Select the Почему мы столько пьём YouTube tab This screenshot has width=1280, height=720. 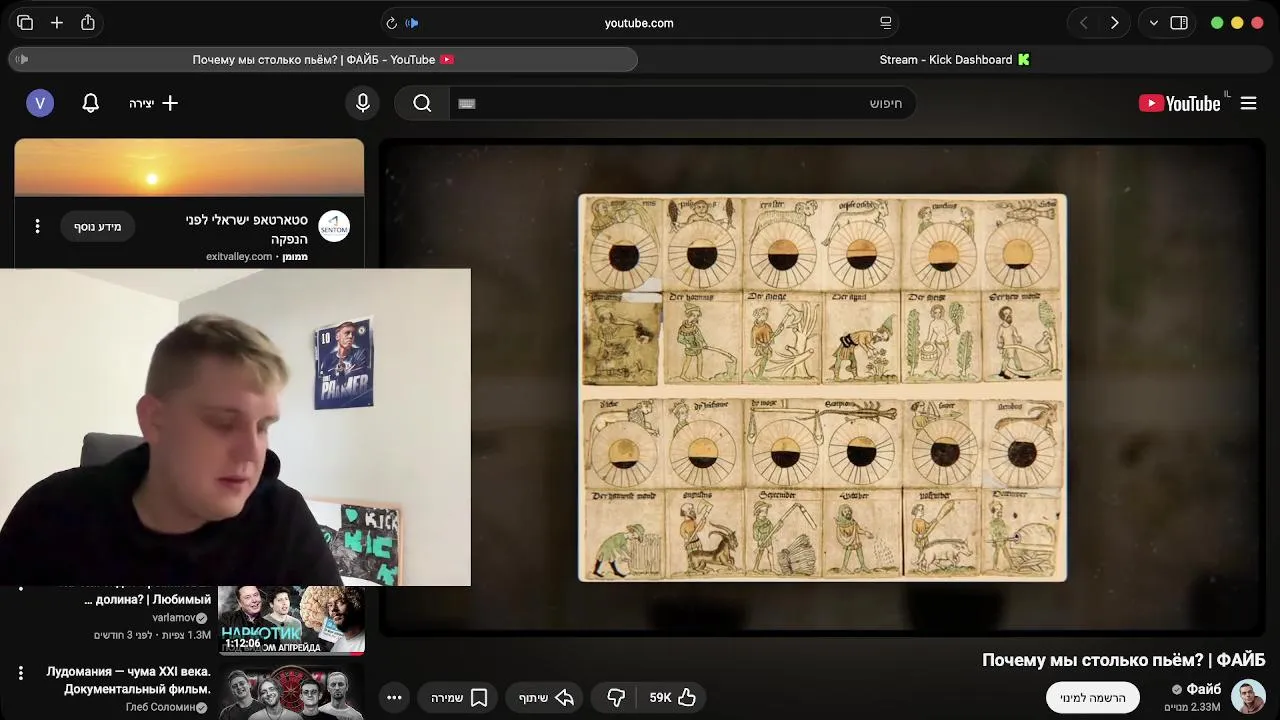[x=323, y=60]
